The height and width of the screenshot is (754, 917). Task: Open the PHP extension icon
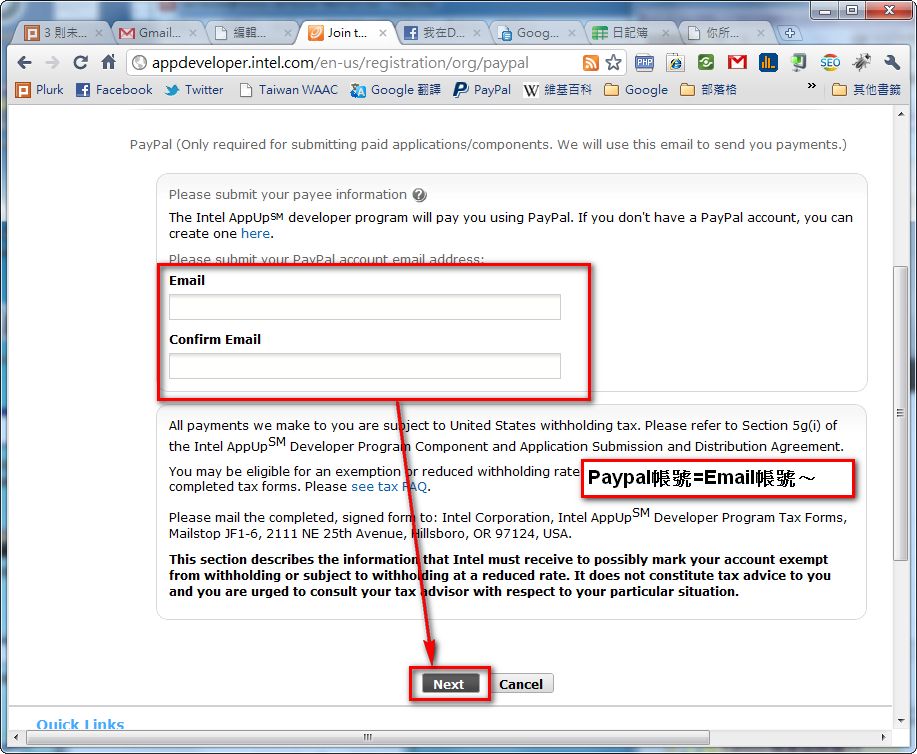[644, 63]
